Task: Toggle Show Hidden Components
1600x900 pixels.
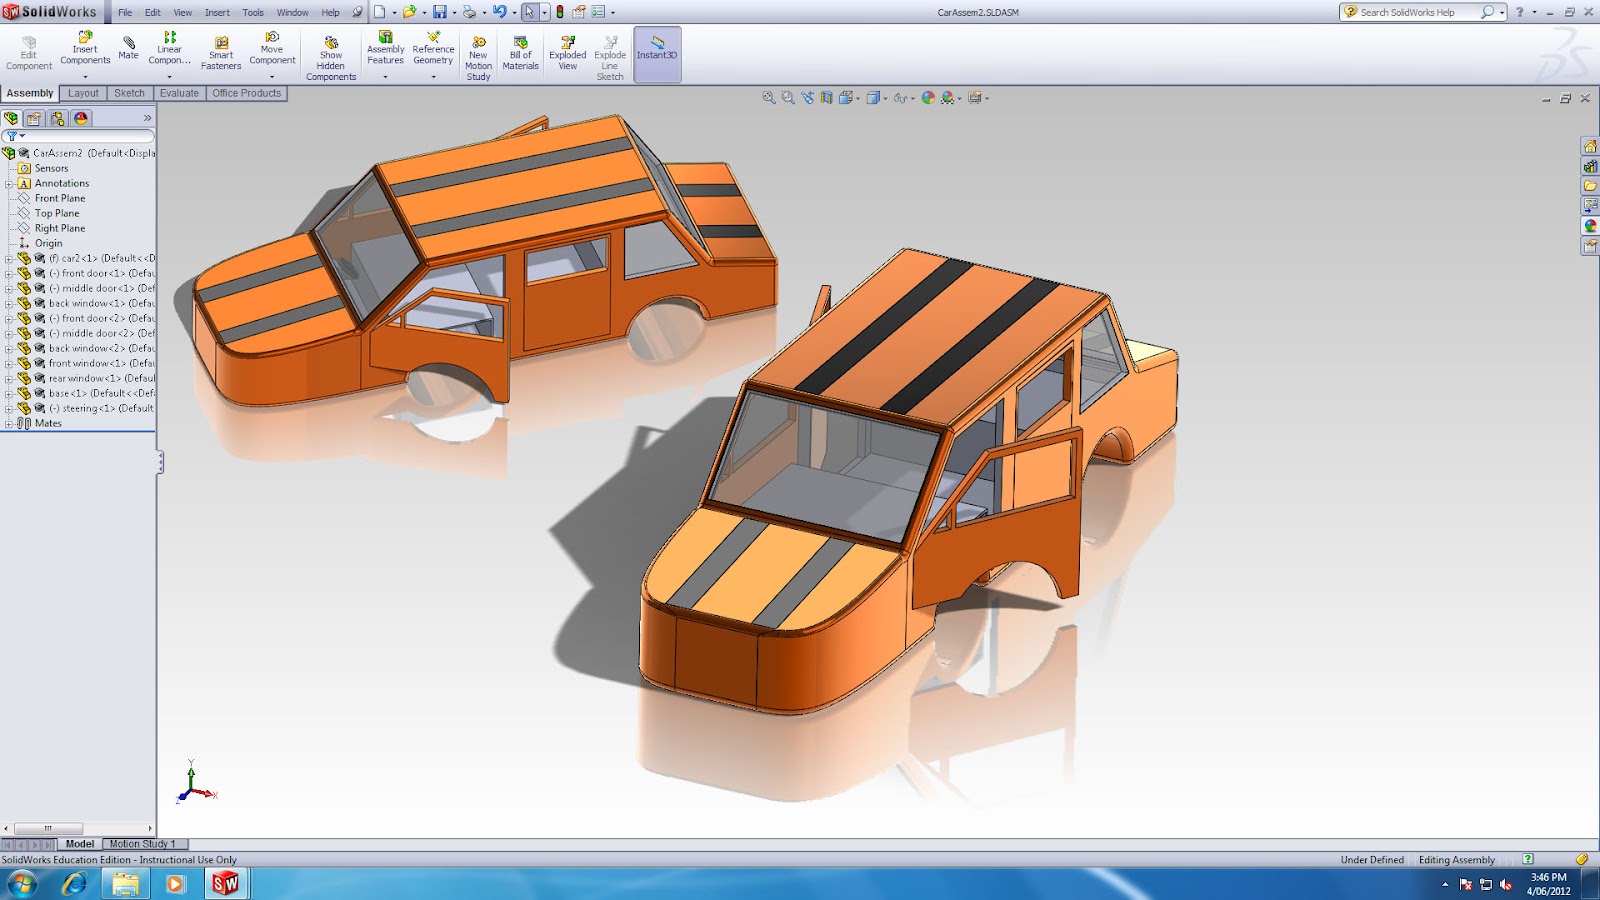Action: 331,58
